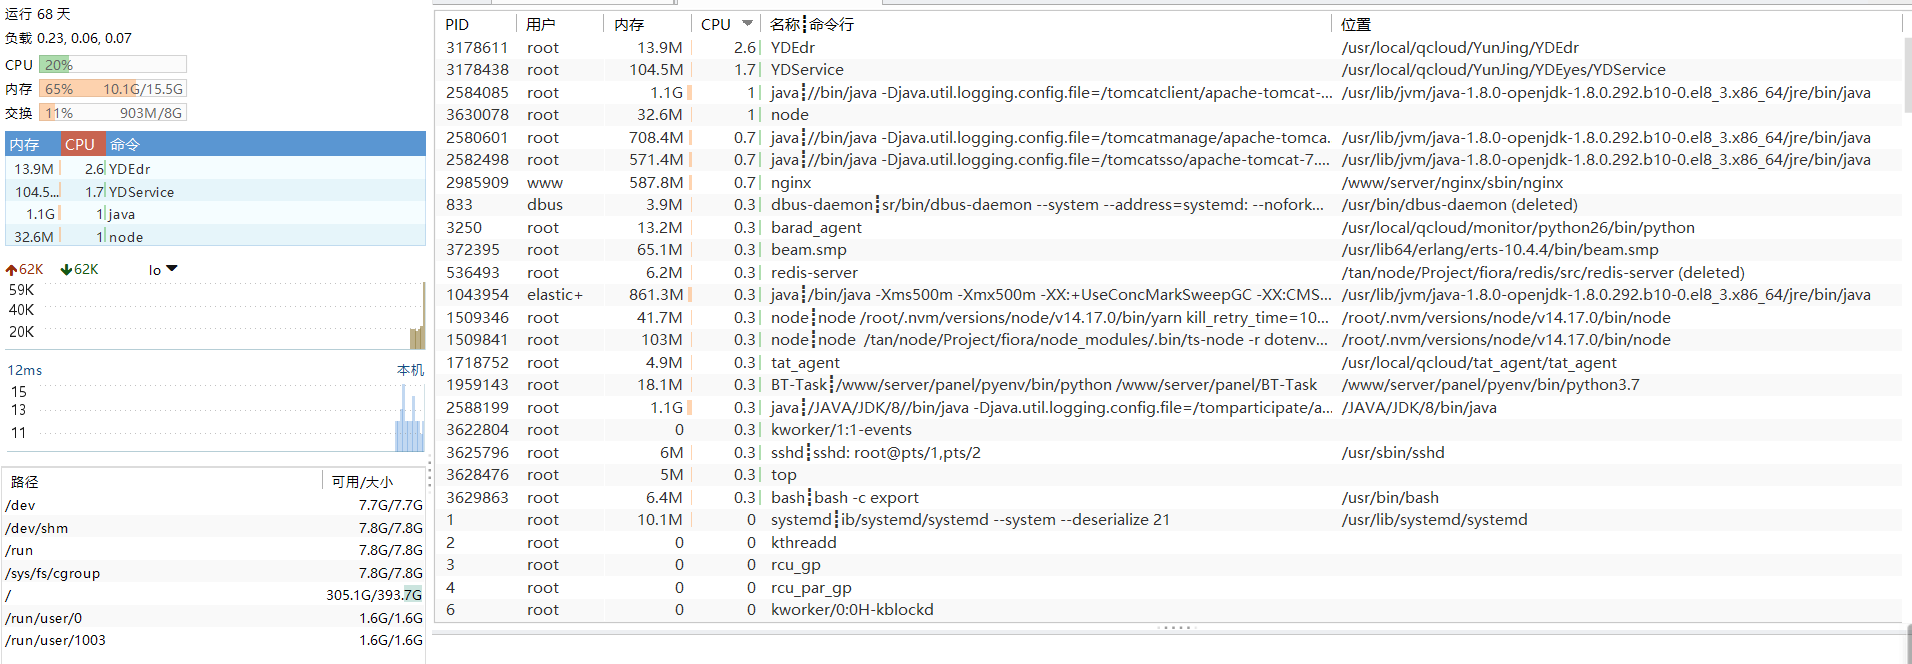Select the kthreadd process row
The width and height of the screenshot is (1912, 664).
[1168, 542]
